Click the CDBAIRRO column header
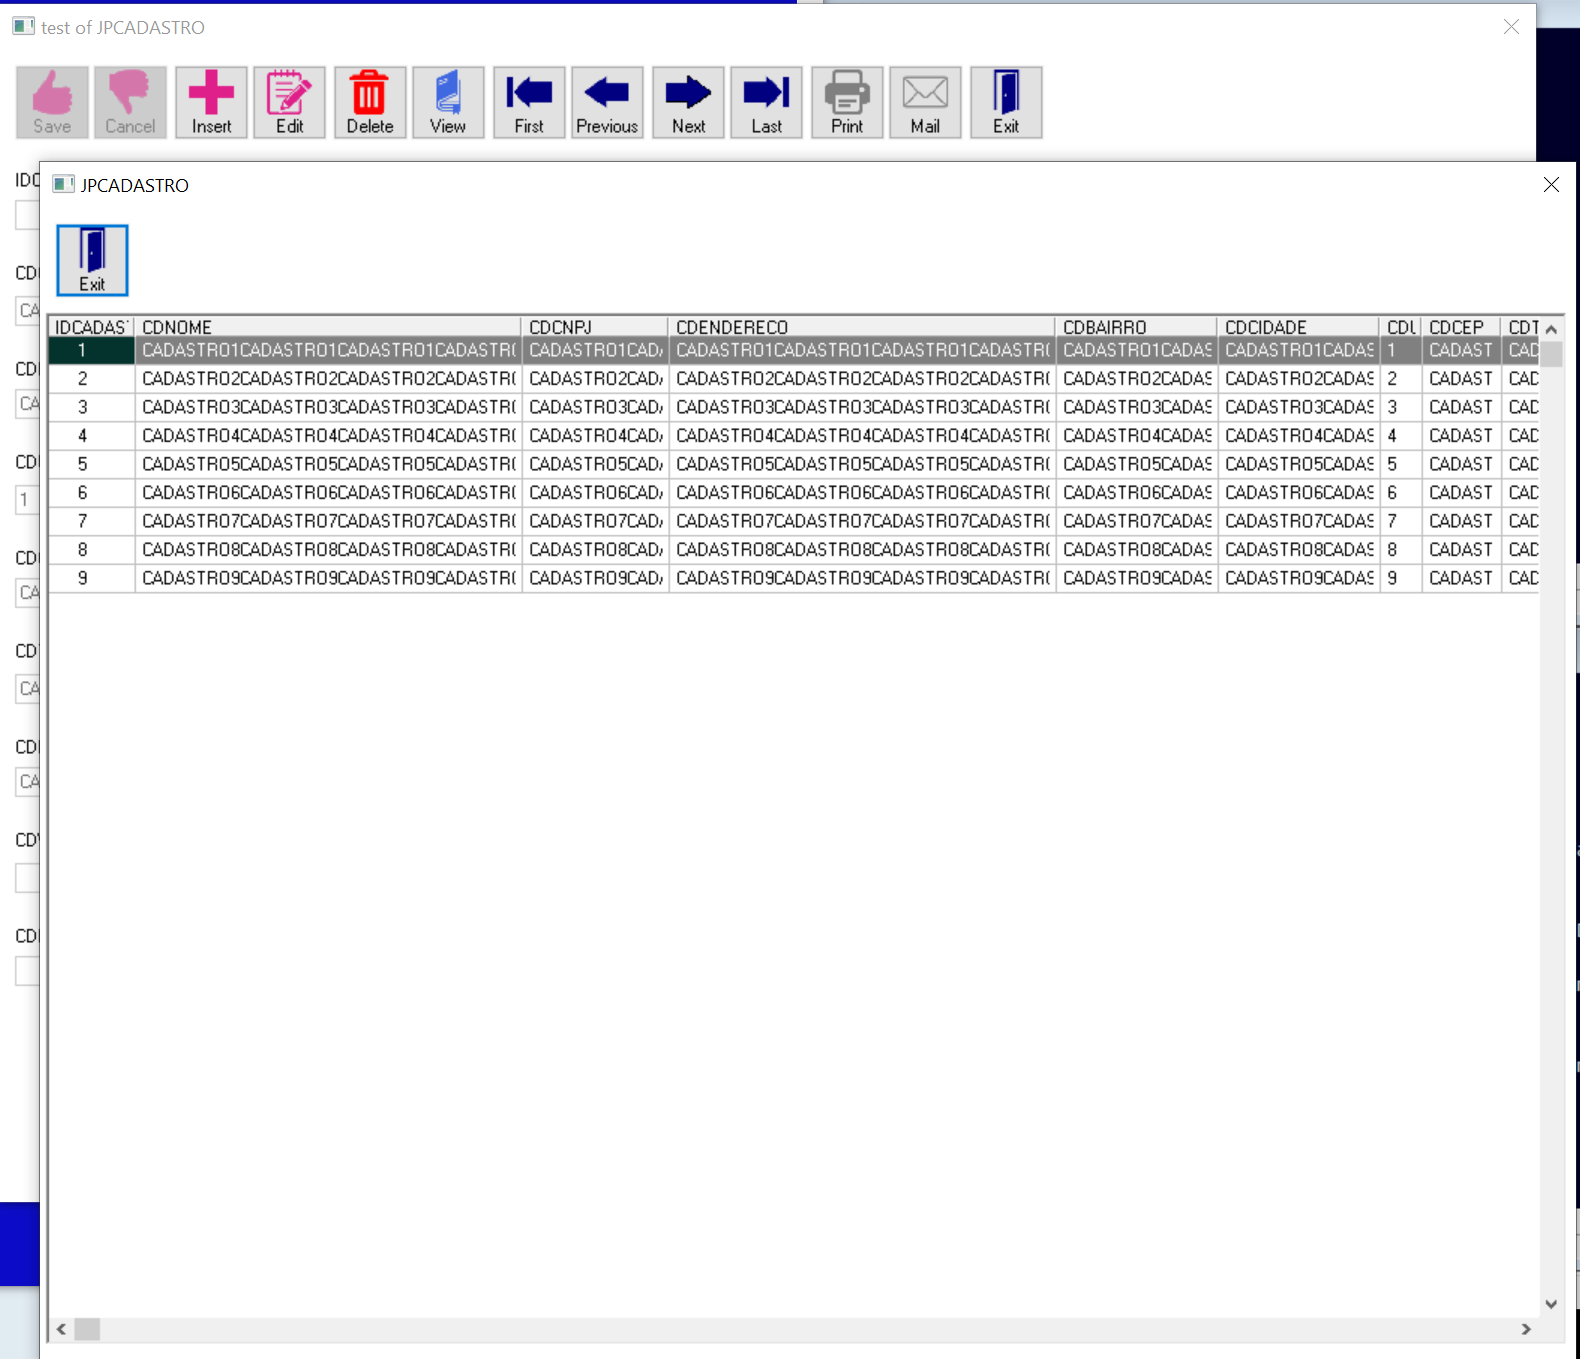 [x=1137, y=327]
